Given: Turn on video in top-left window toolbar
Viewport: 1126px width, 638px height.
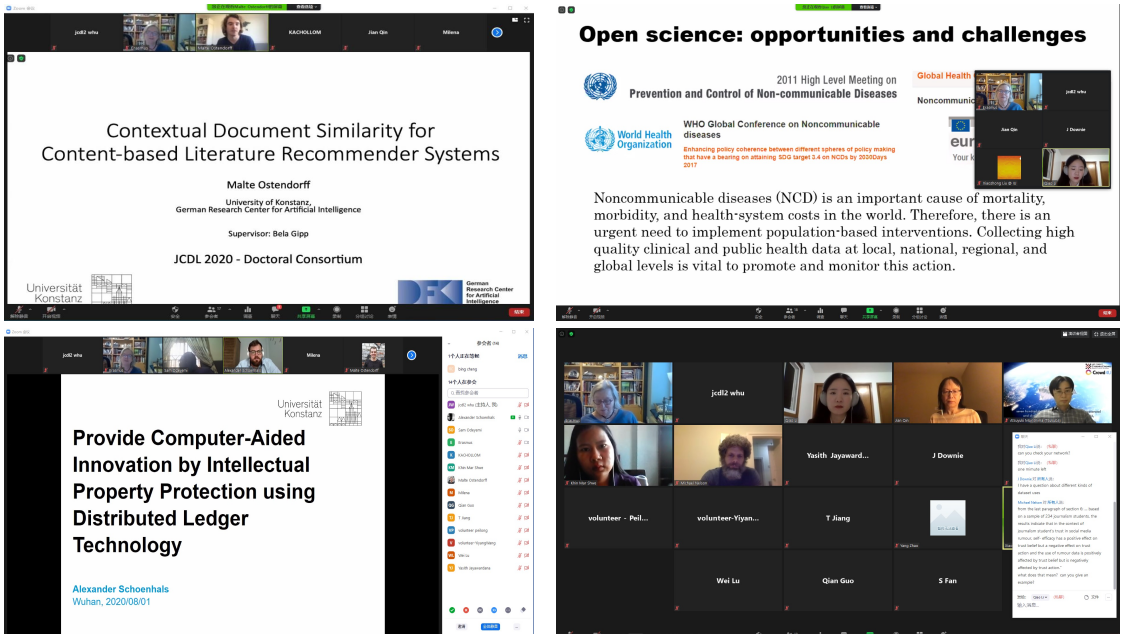Looking at the screenshot, I should tap(50, 311).
